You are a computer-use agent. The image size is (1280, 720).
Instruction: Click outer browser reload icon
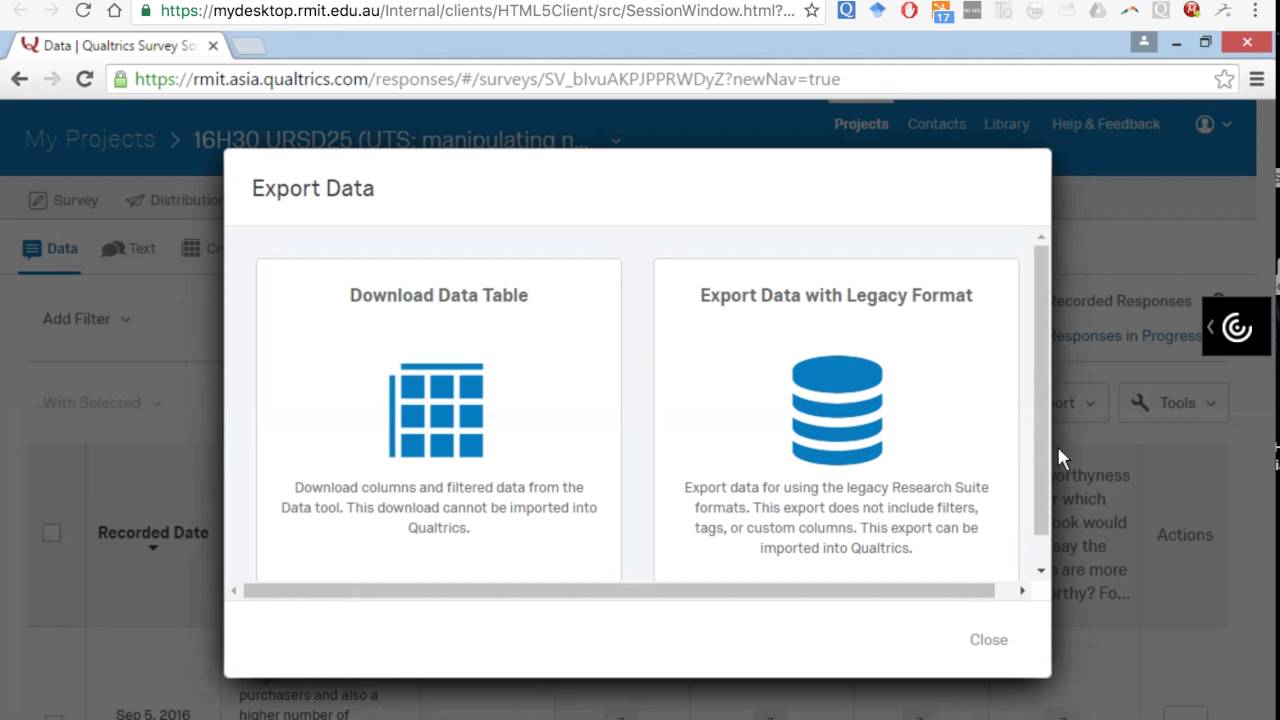click(x=83, y=11)
